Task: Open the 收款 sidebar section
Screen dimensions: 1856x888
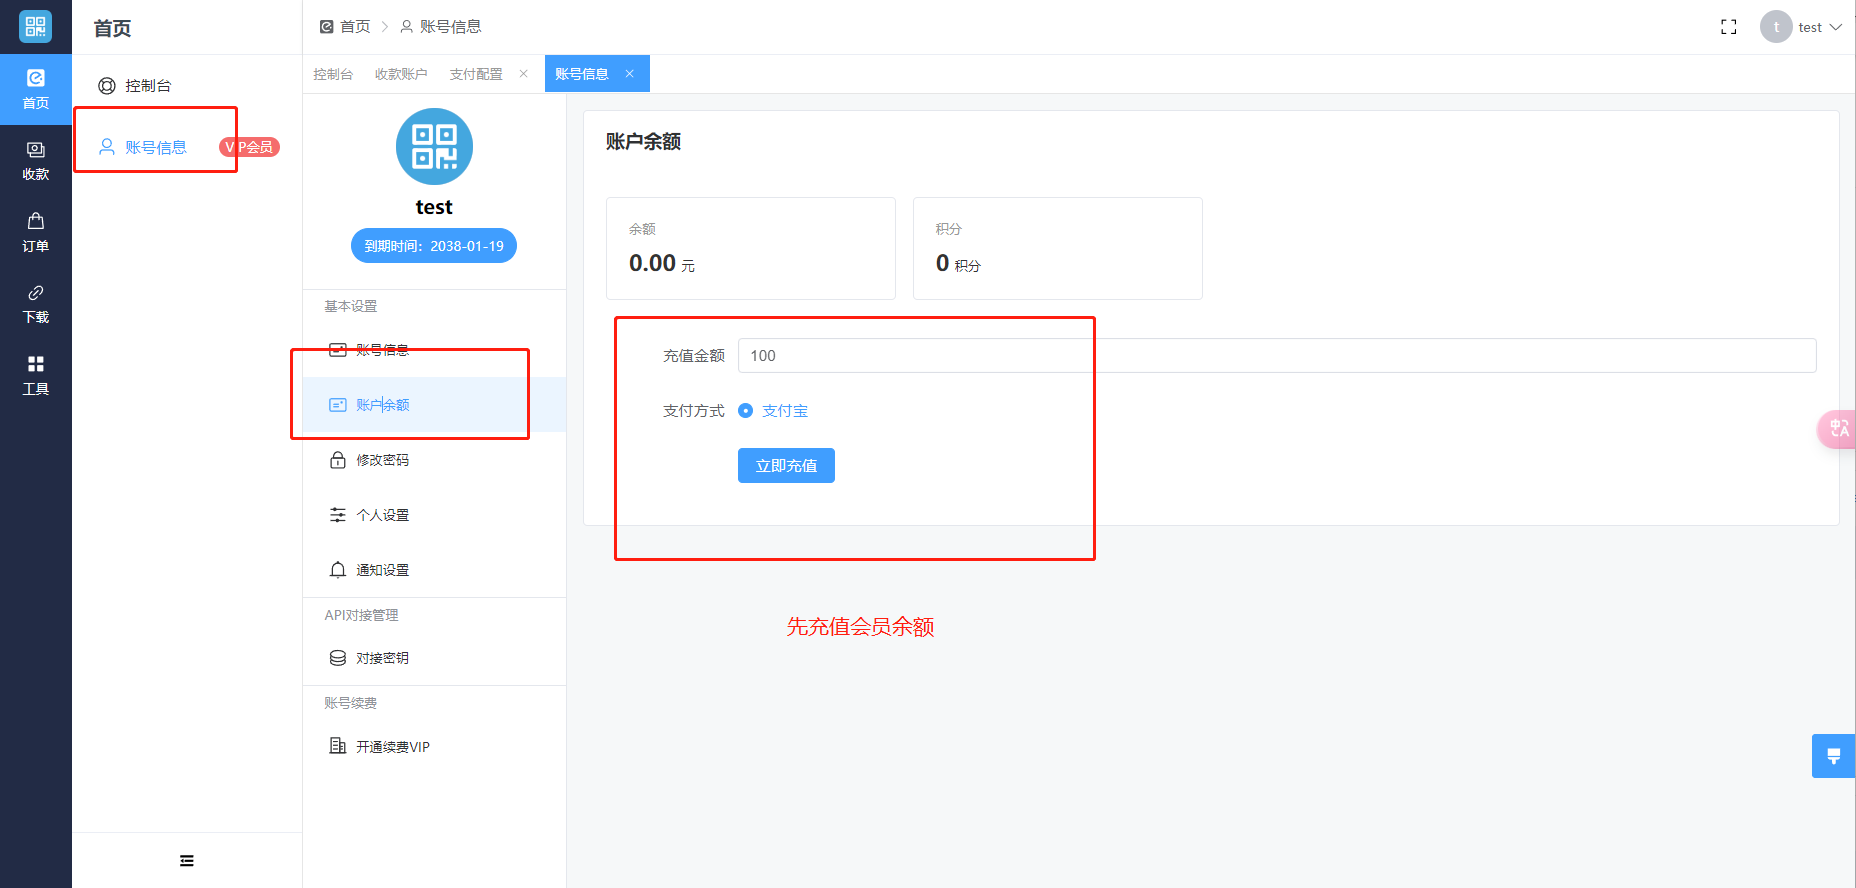Action: [x=36, y=160]
